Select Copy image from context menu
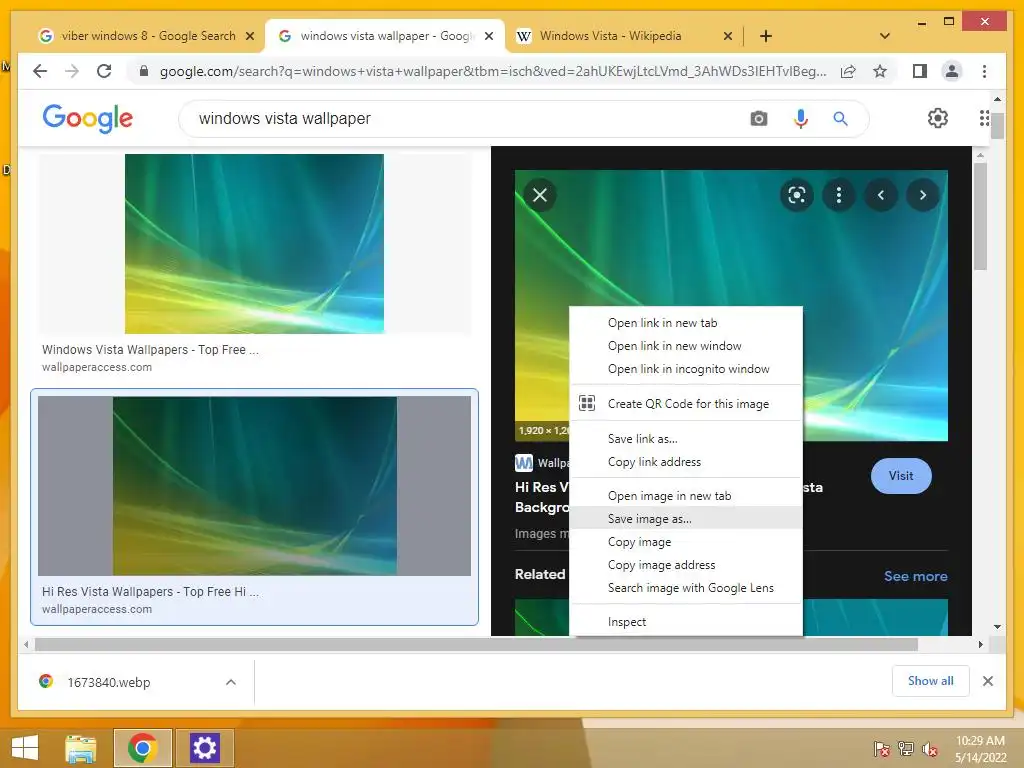1024x768 pixels. tap(686, 542)
